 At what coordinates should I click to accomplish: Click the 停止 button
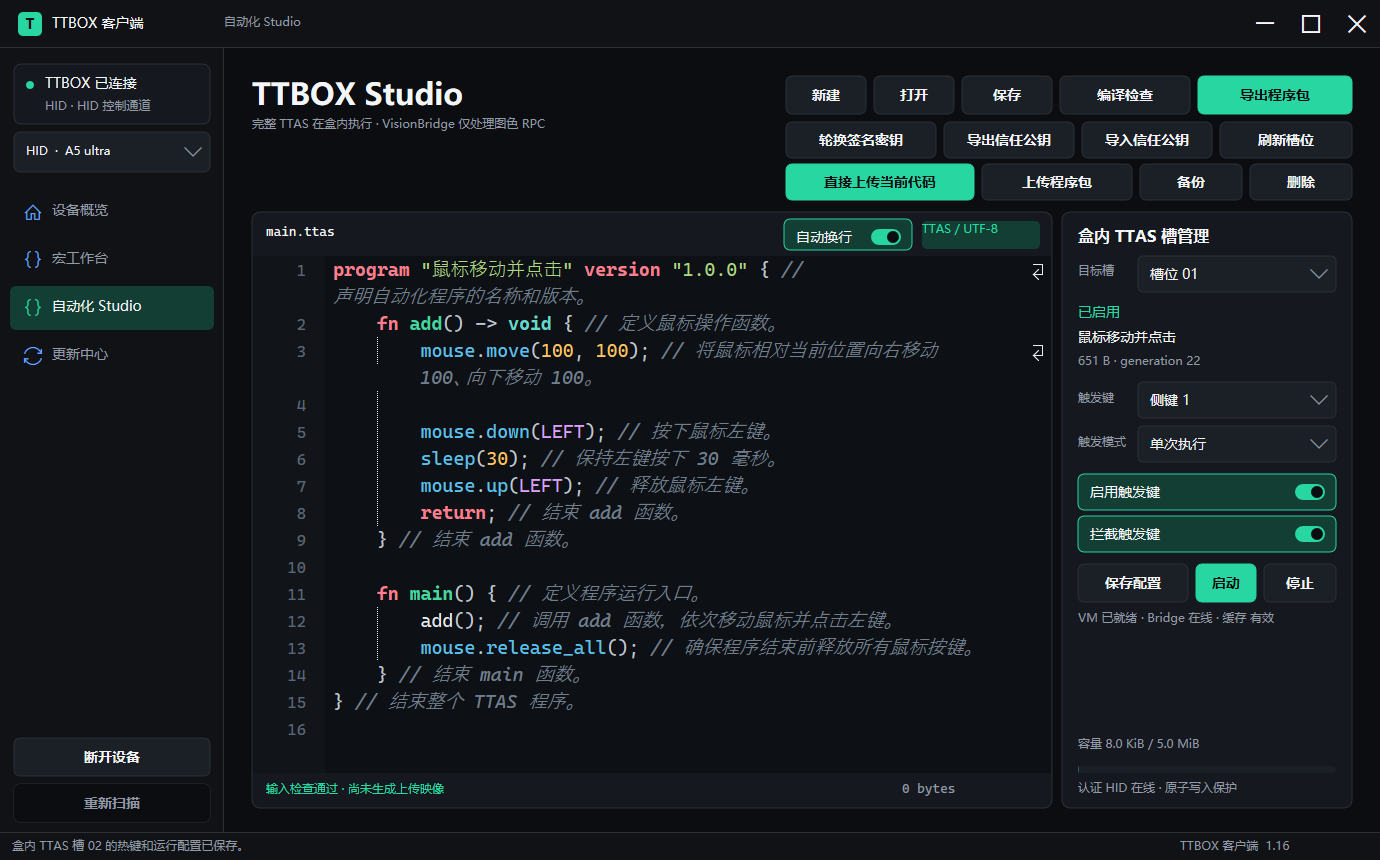pyautogui.click(x=1300, y=583)
